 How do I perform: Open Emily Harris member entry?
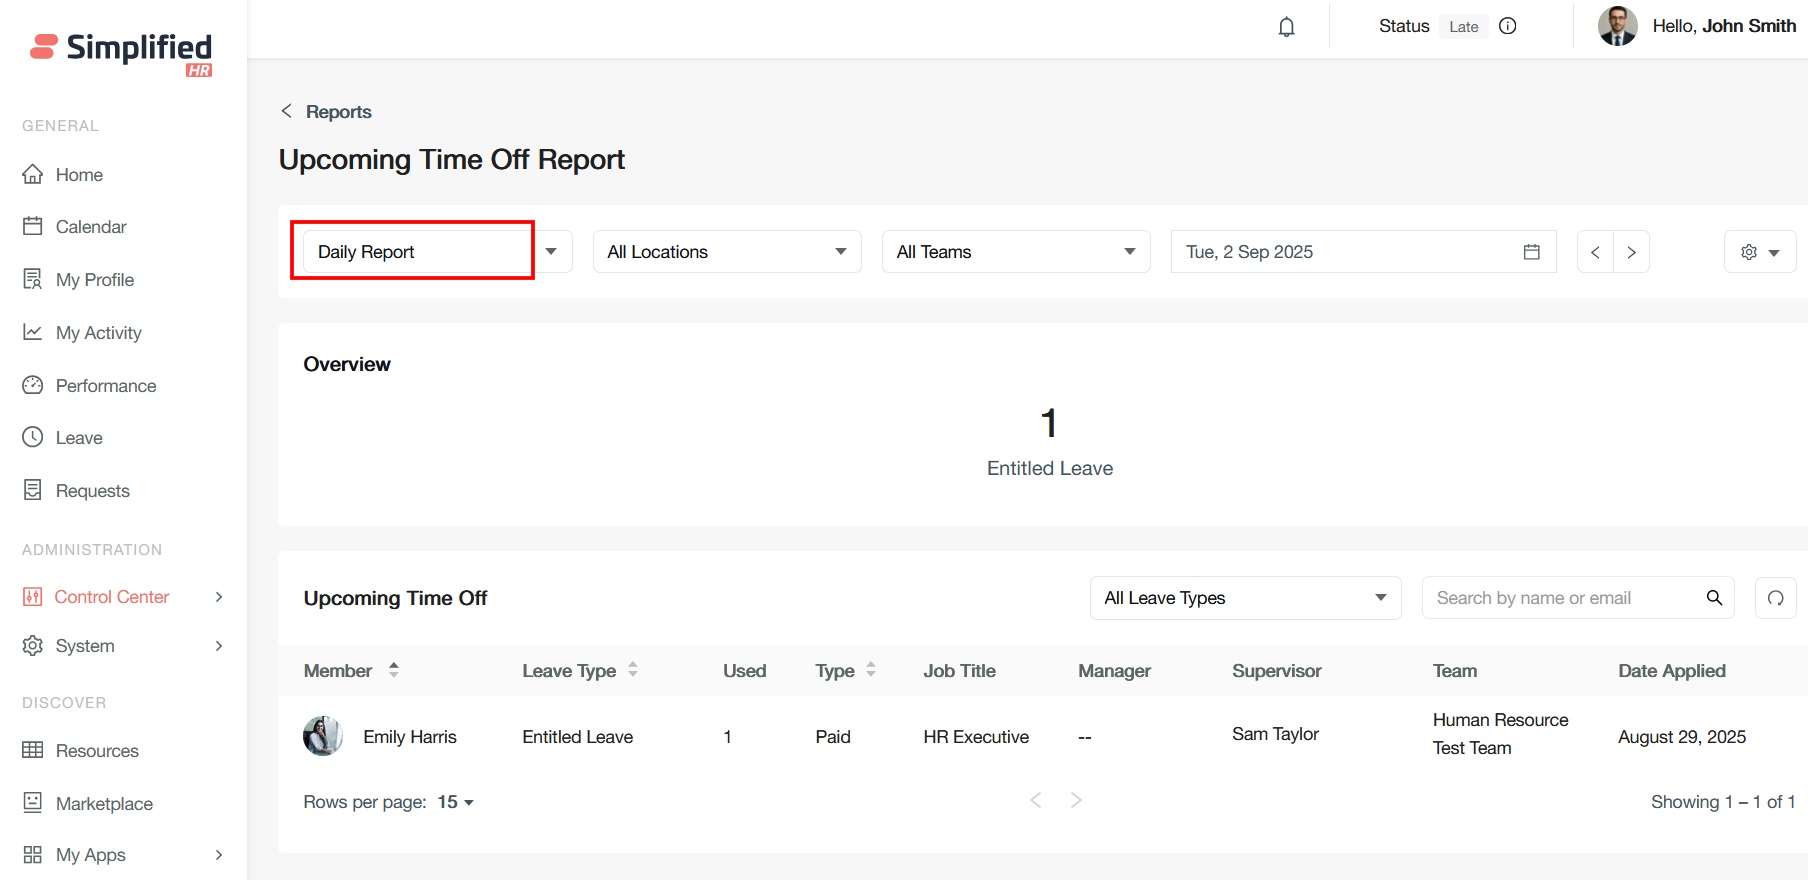coord(409,737)
